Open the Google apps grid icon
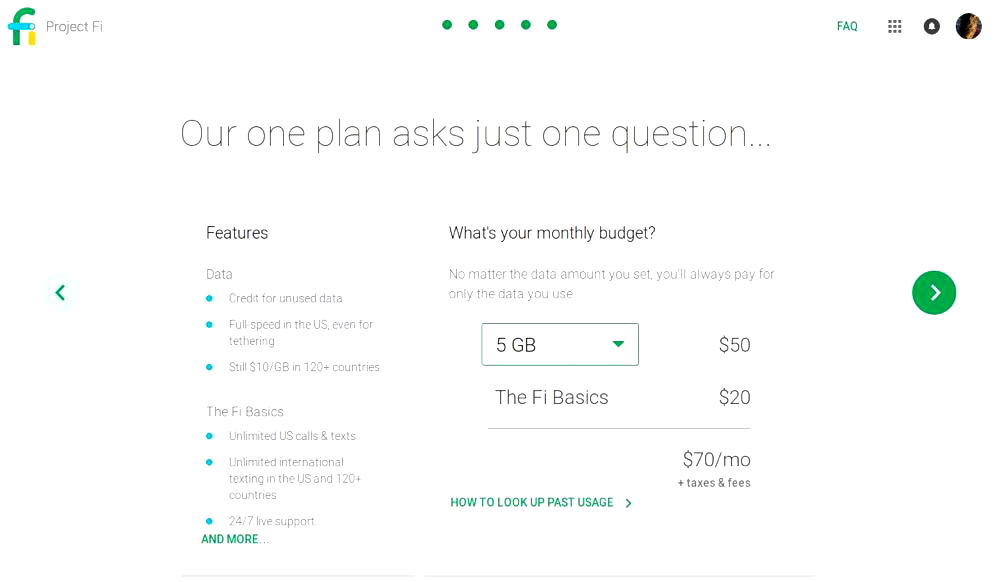Viewport: 1000px width, 582px height. tap(895, 26)
